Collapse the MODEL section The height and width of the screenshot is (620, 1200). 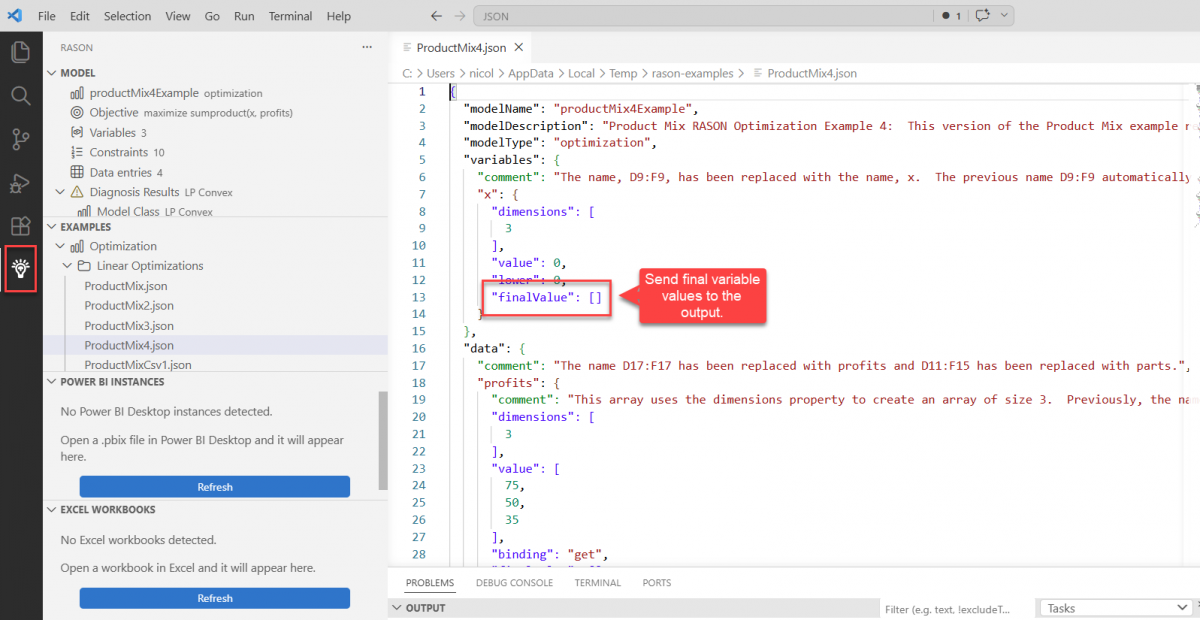click(52, 73)
